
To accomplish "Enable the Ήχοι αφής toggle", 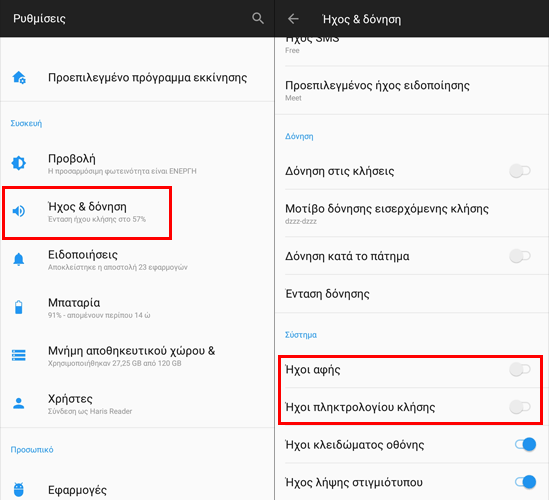I will (520, 369).
